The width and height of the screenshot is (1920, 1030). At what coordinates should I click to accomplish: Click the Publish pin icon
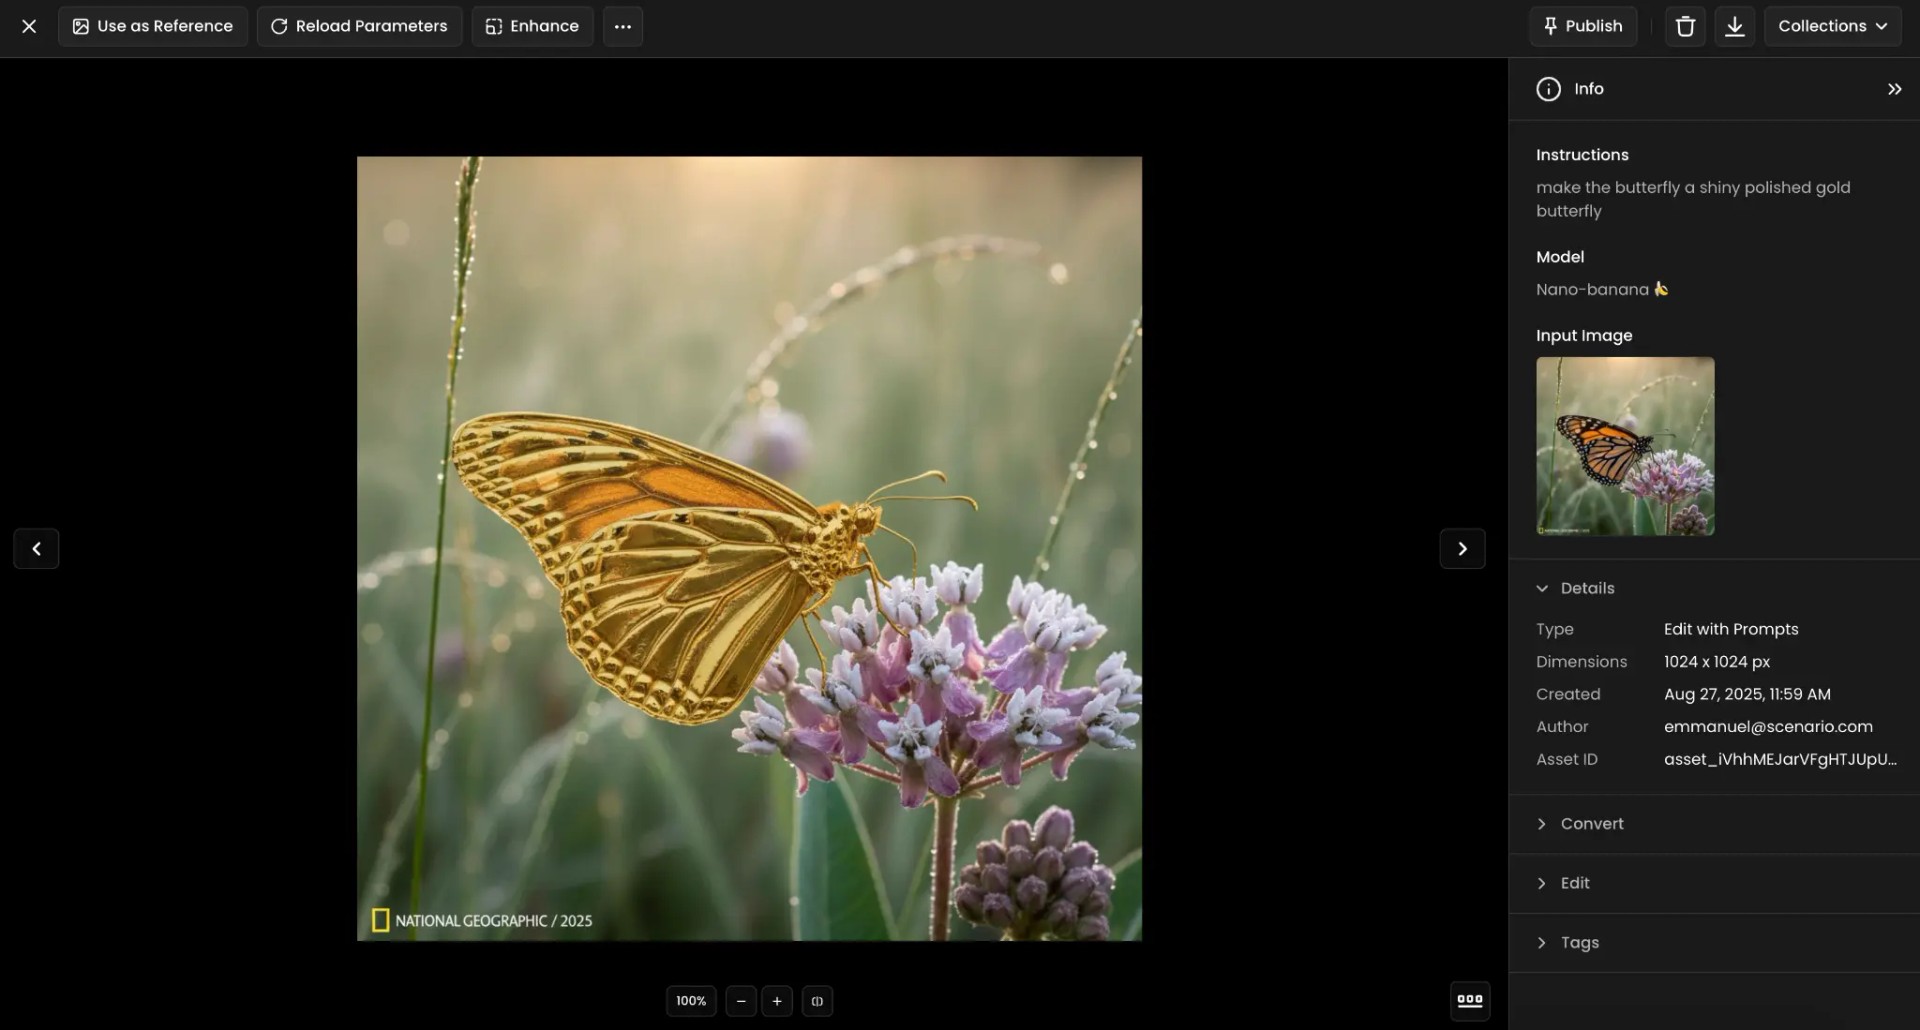point(1550,26)
